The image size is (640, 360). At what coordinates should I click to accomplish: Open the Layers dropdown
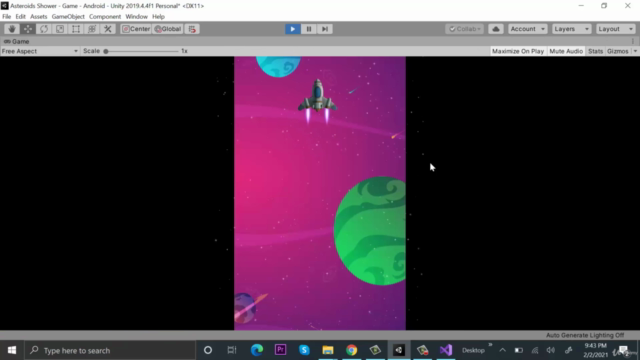[x=571, y=29]
